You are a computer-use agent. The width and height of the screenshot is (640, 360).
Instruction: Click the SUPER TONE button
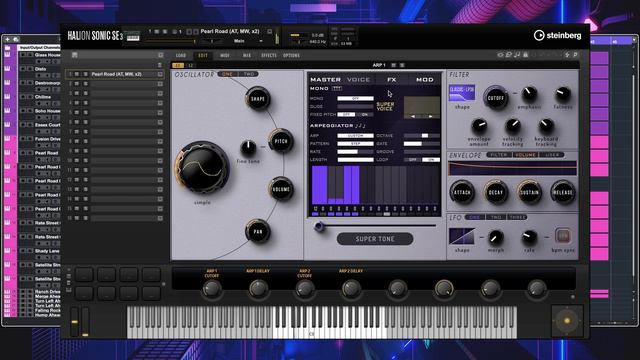(375, 239)
